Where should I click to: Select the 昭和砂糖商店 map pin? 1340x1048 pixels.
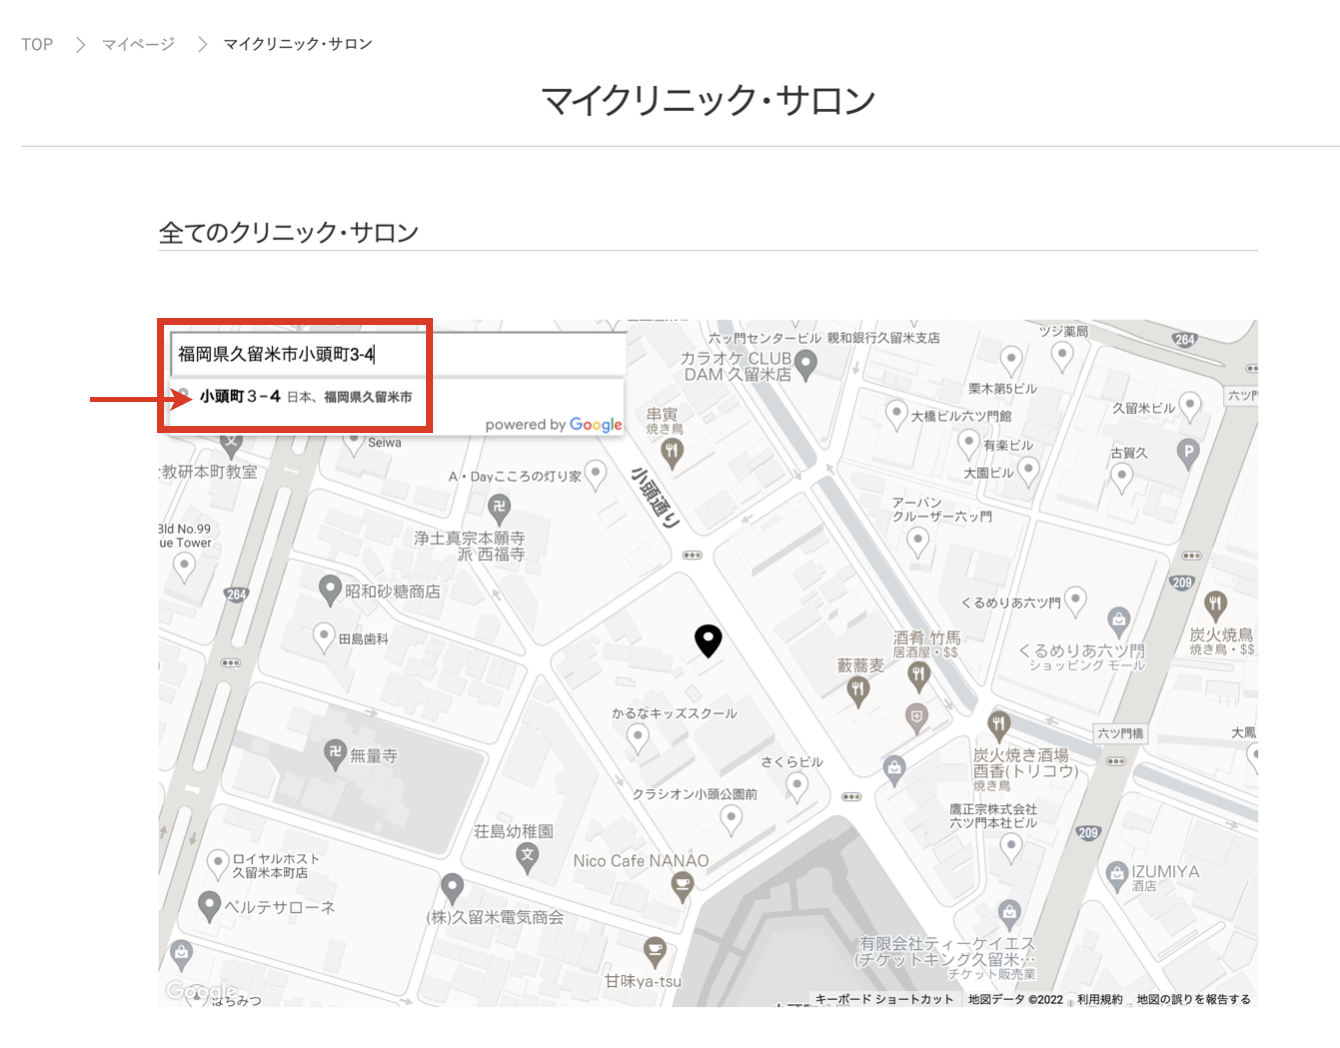[330, 590]
